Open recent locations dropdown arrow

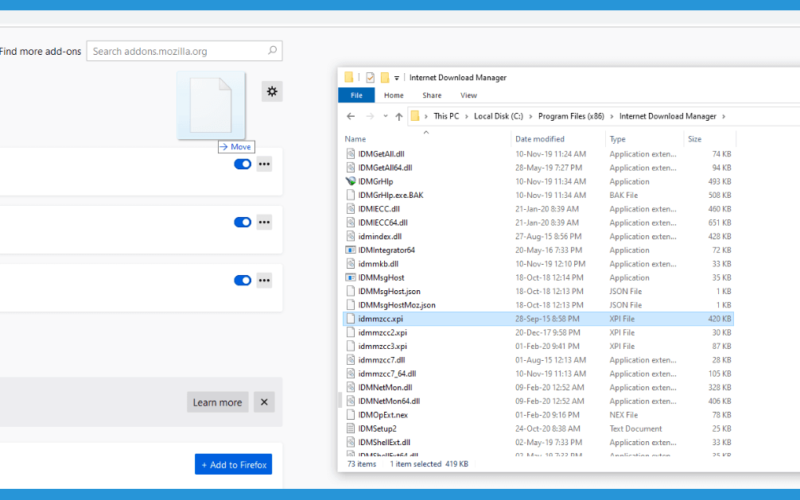coord(385,116)
